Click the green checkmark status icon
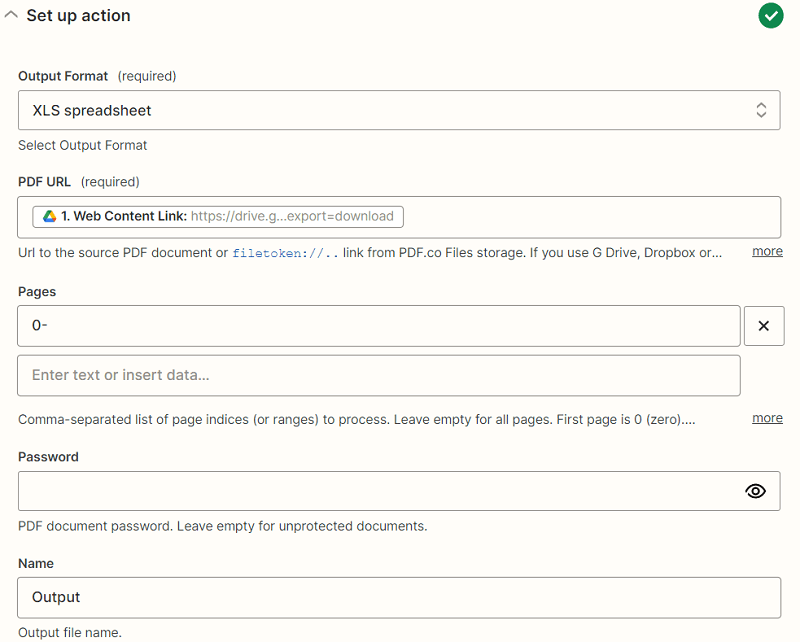Image resolution: width=800 pixels, height=642 pixels. (x=770, y=16)
